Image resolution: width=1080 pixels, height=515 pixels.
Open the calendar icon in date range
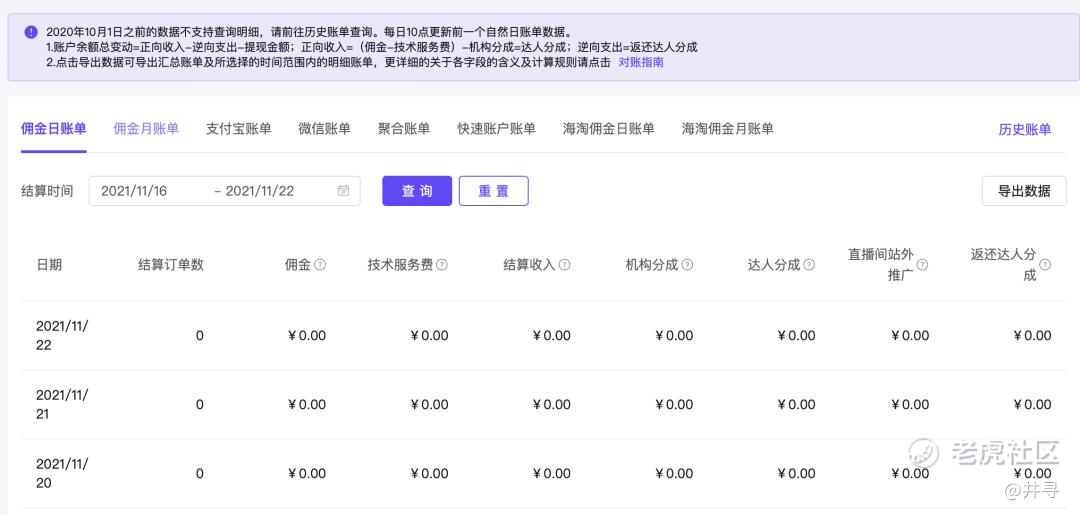[344, 191]
